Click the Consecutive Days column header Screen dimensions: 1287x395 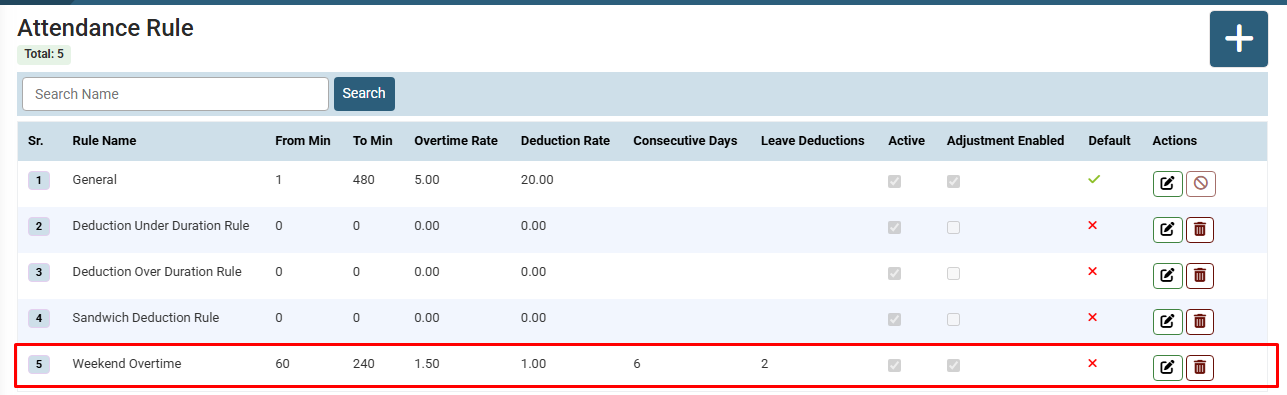[x=685, y=141]
